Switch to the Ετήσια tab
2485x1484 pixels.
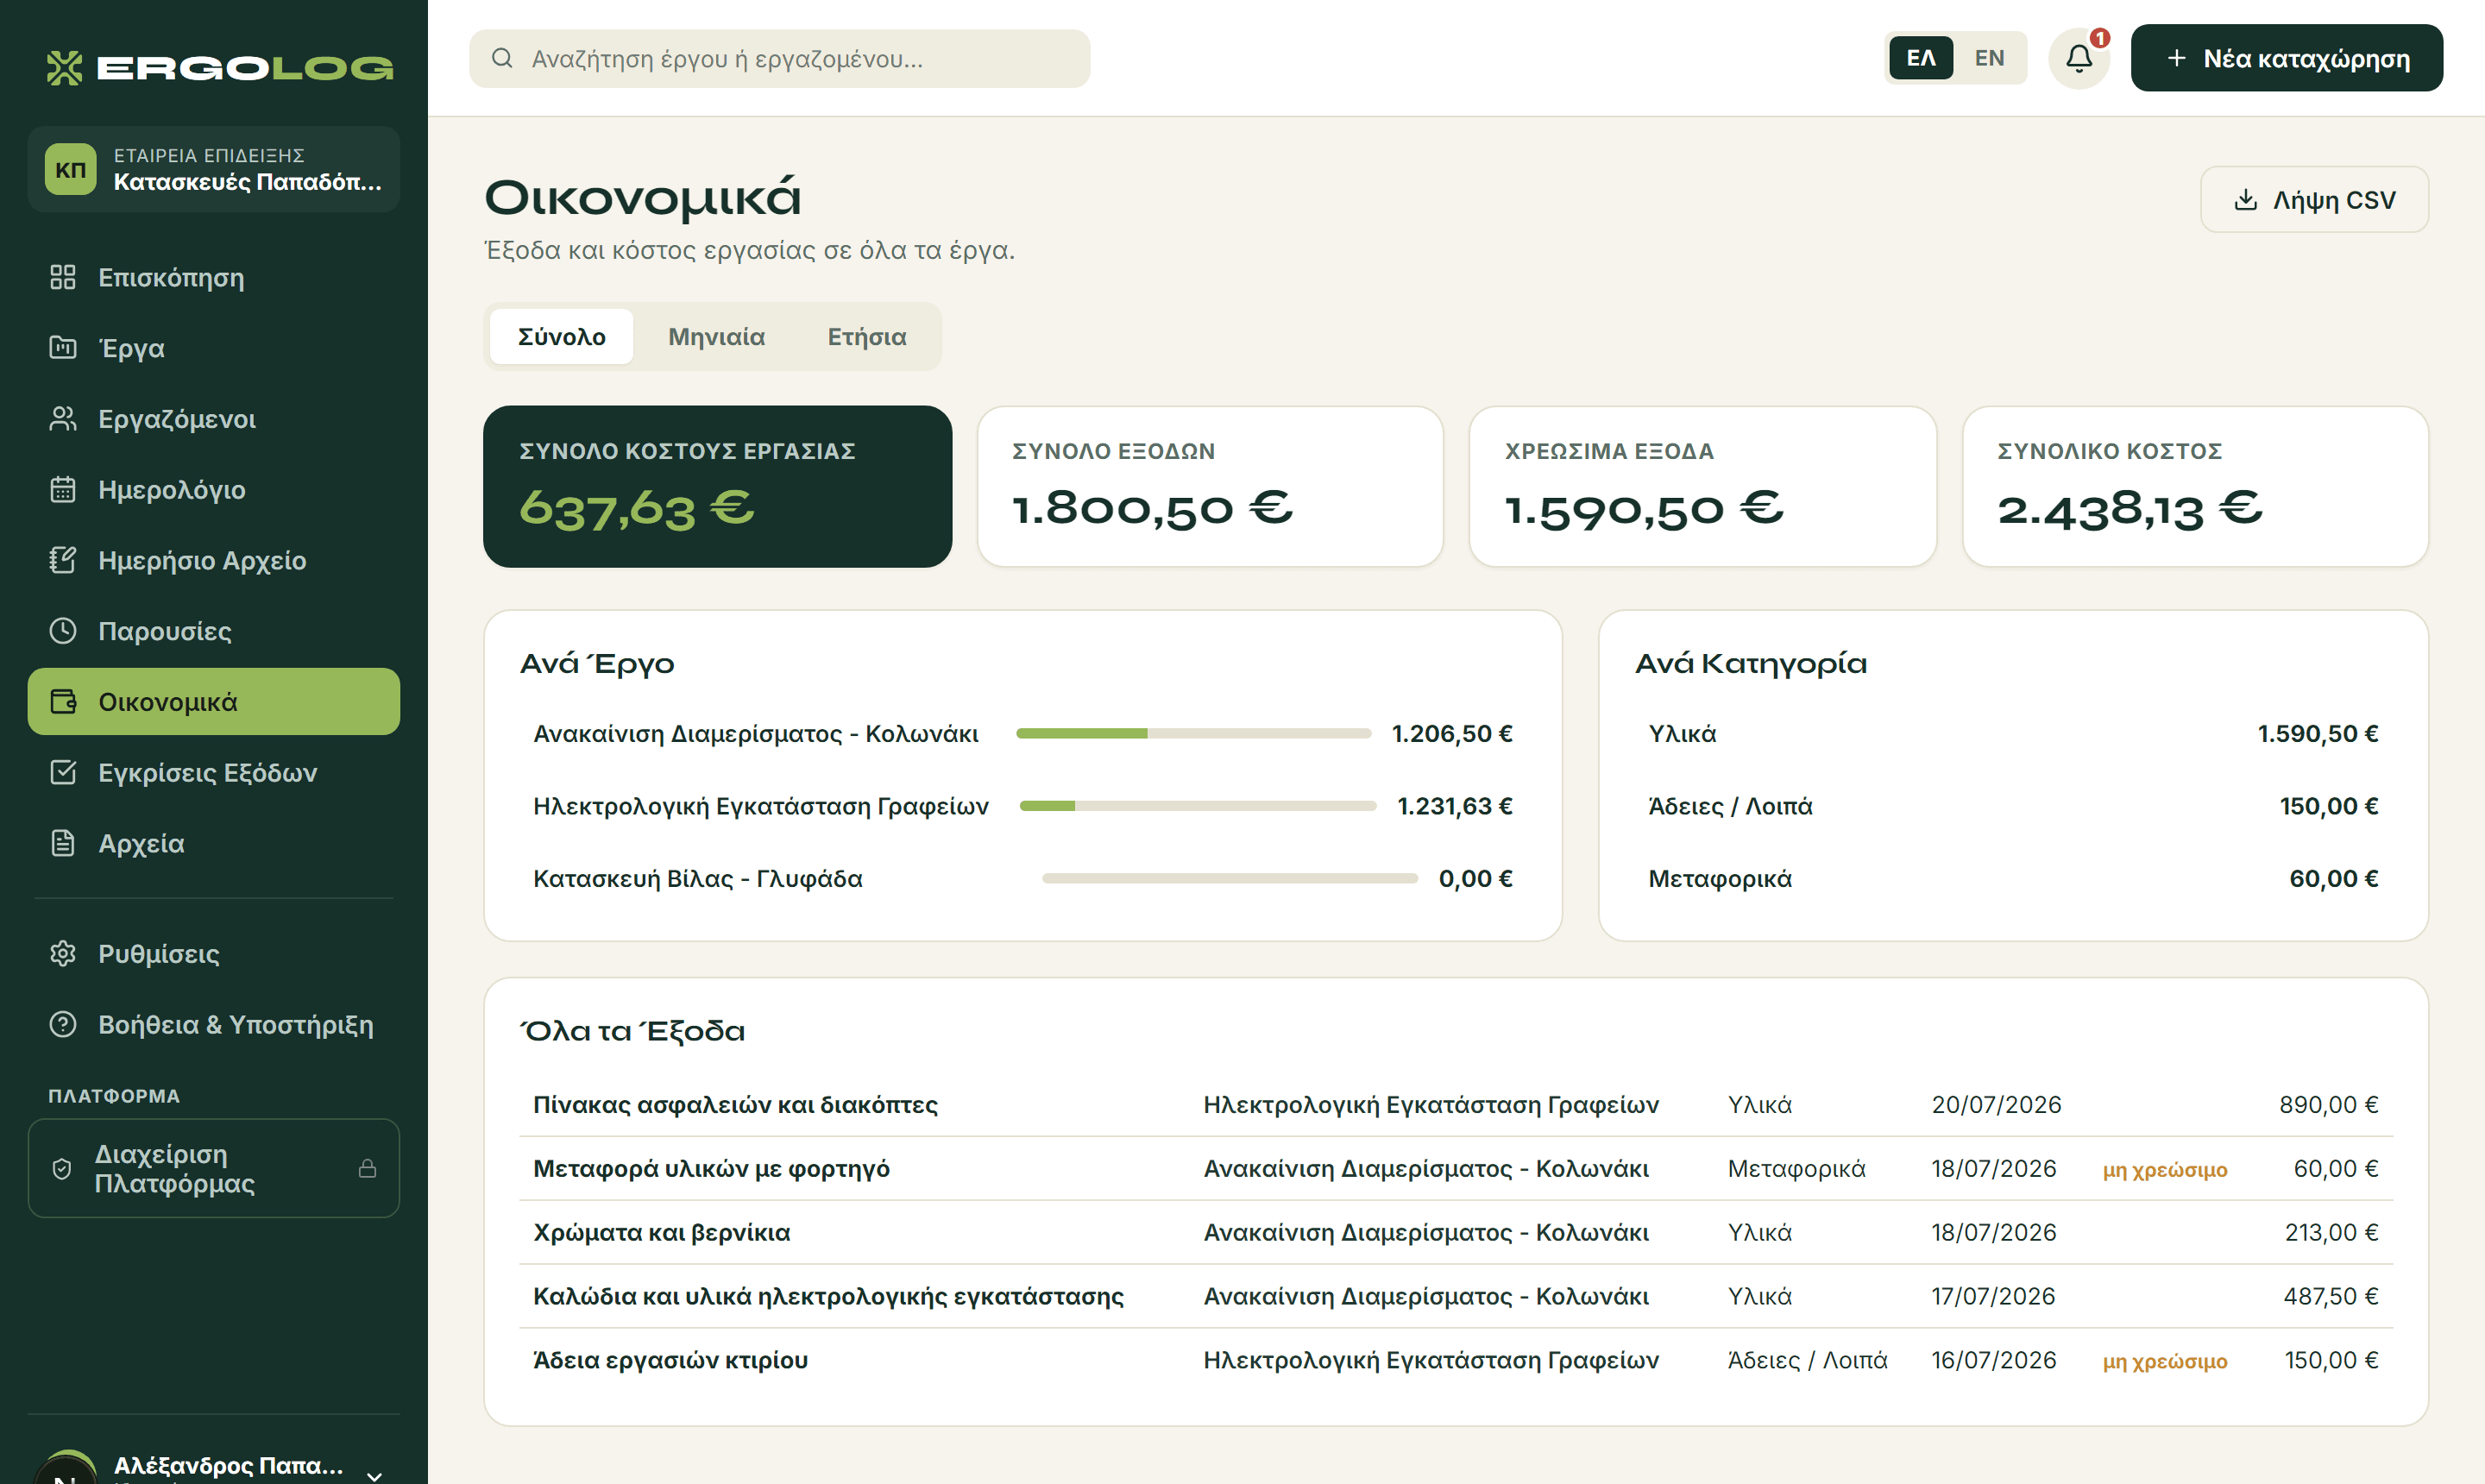[867, 337]
